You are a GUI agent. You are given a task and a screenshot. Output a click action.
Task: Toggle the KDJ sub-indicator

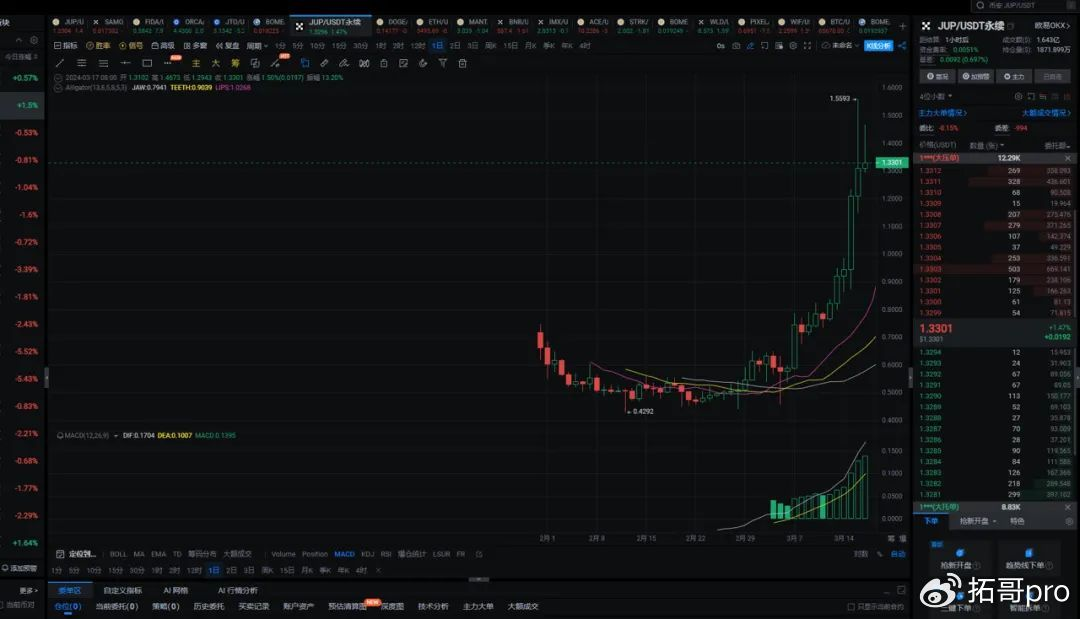pyautogui.click(x=367, y=554)
